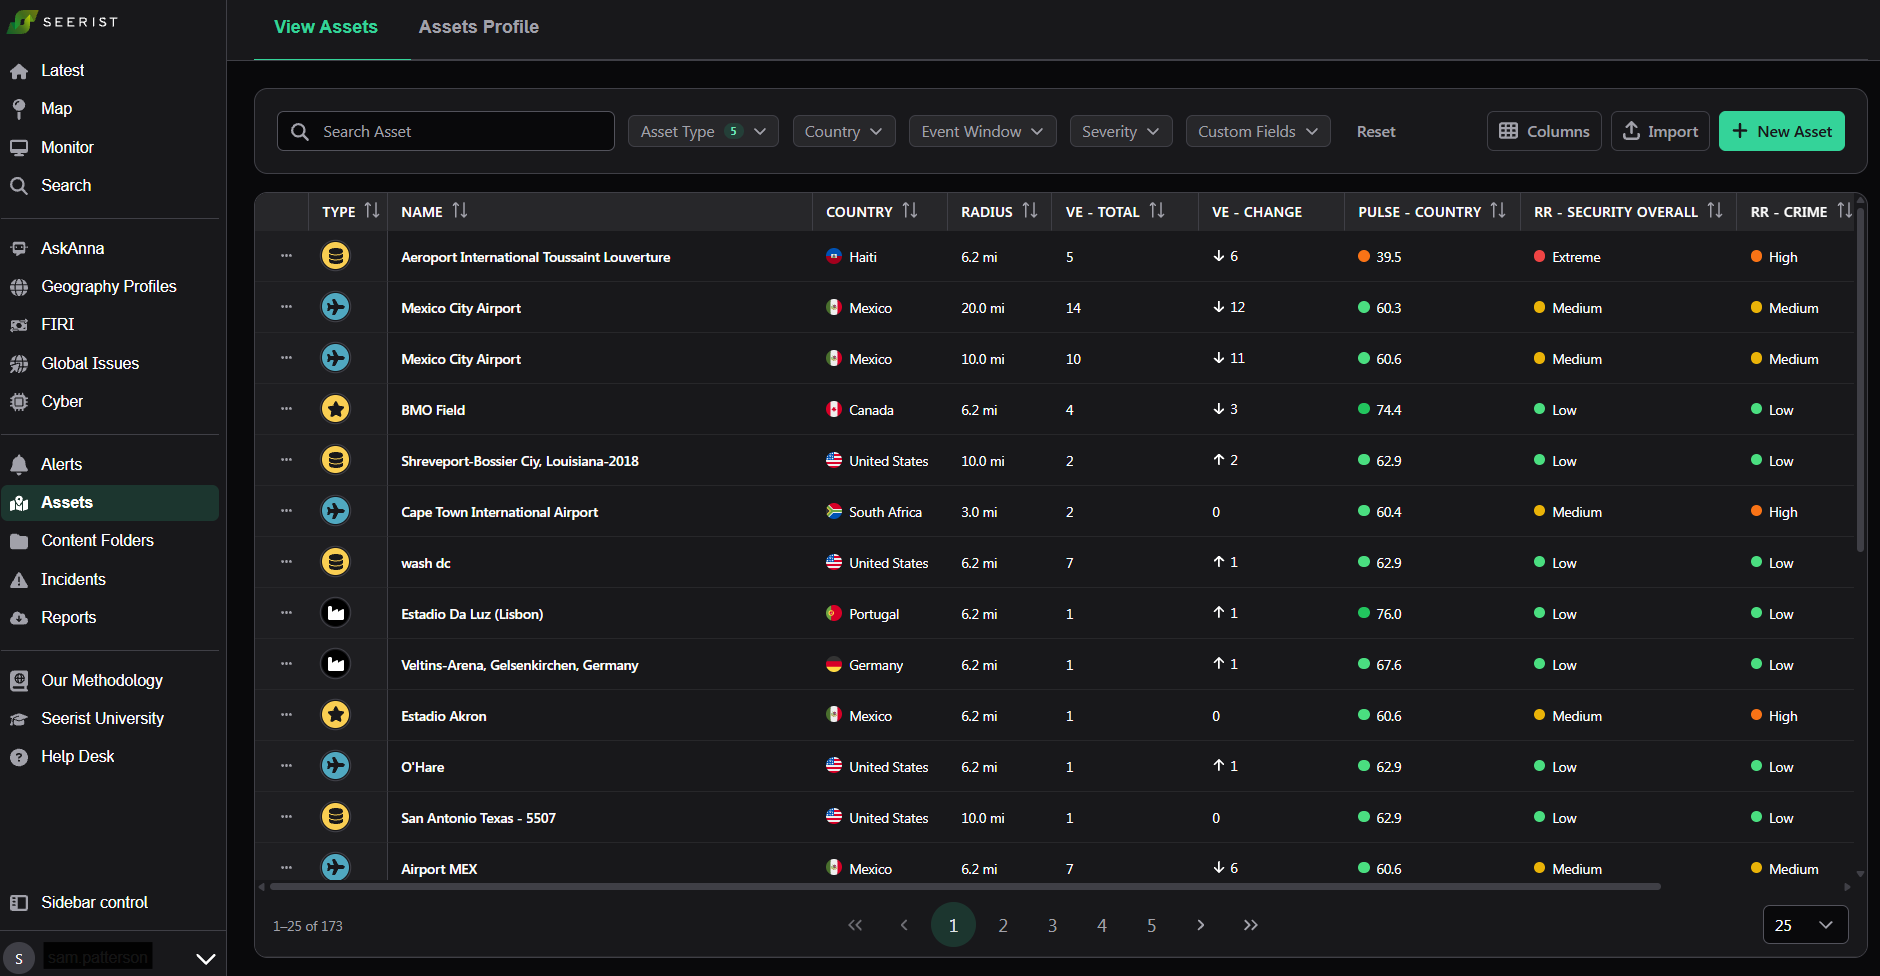Expand the Asset Type filter dropdown
Image resolution: width=1880 pixels, height=976 pixels.
703,131
